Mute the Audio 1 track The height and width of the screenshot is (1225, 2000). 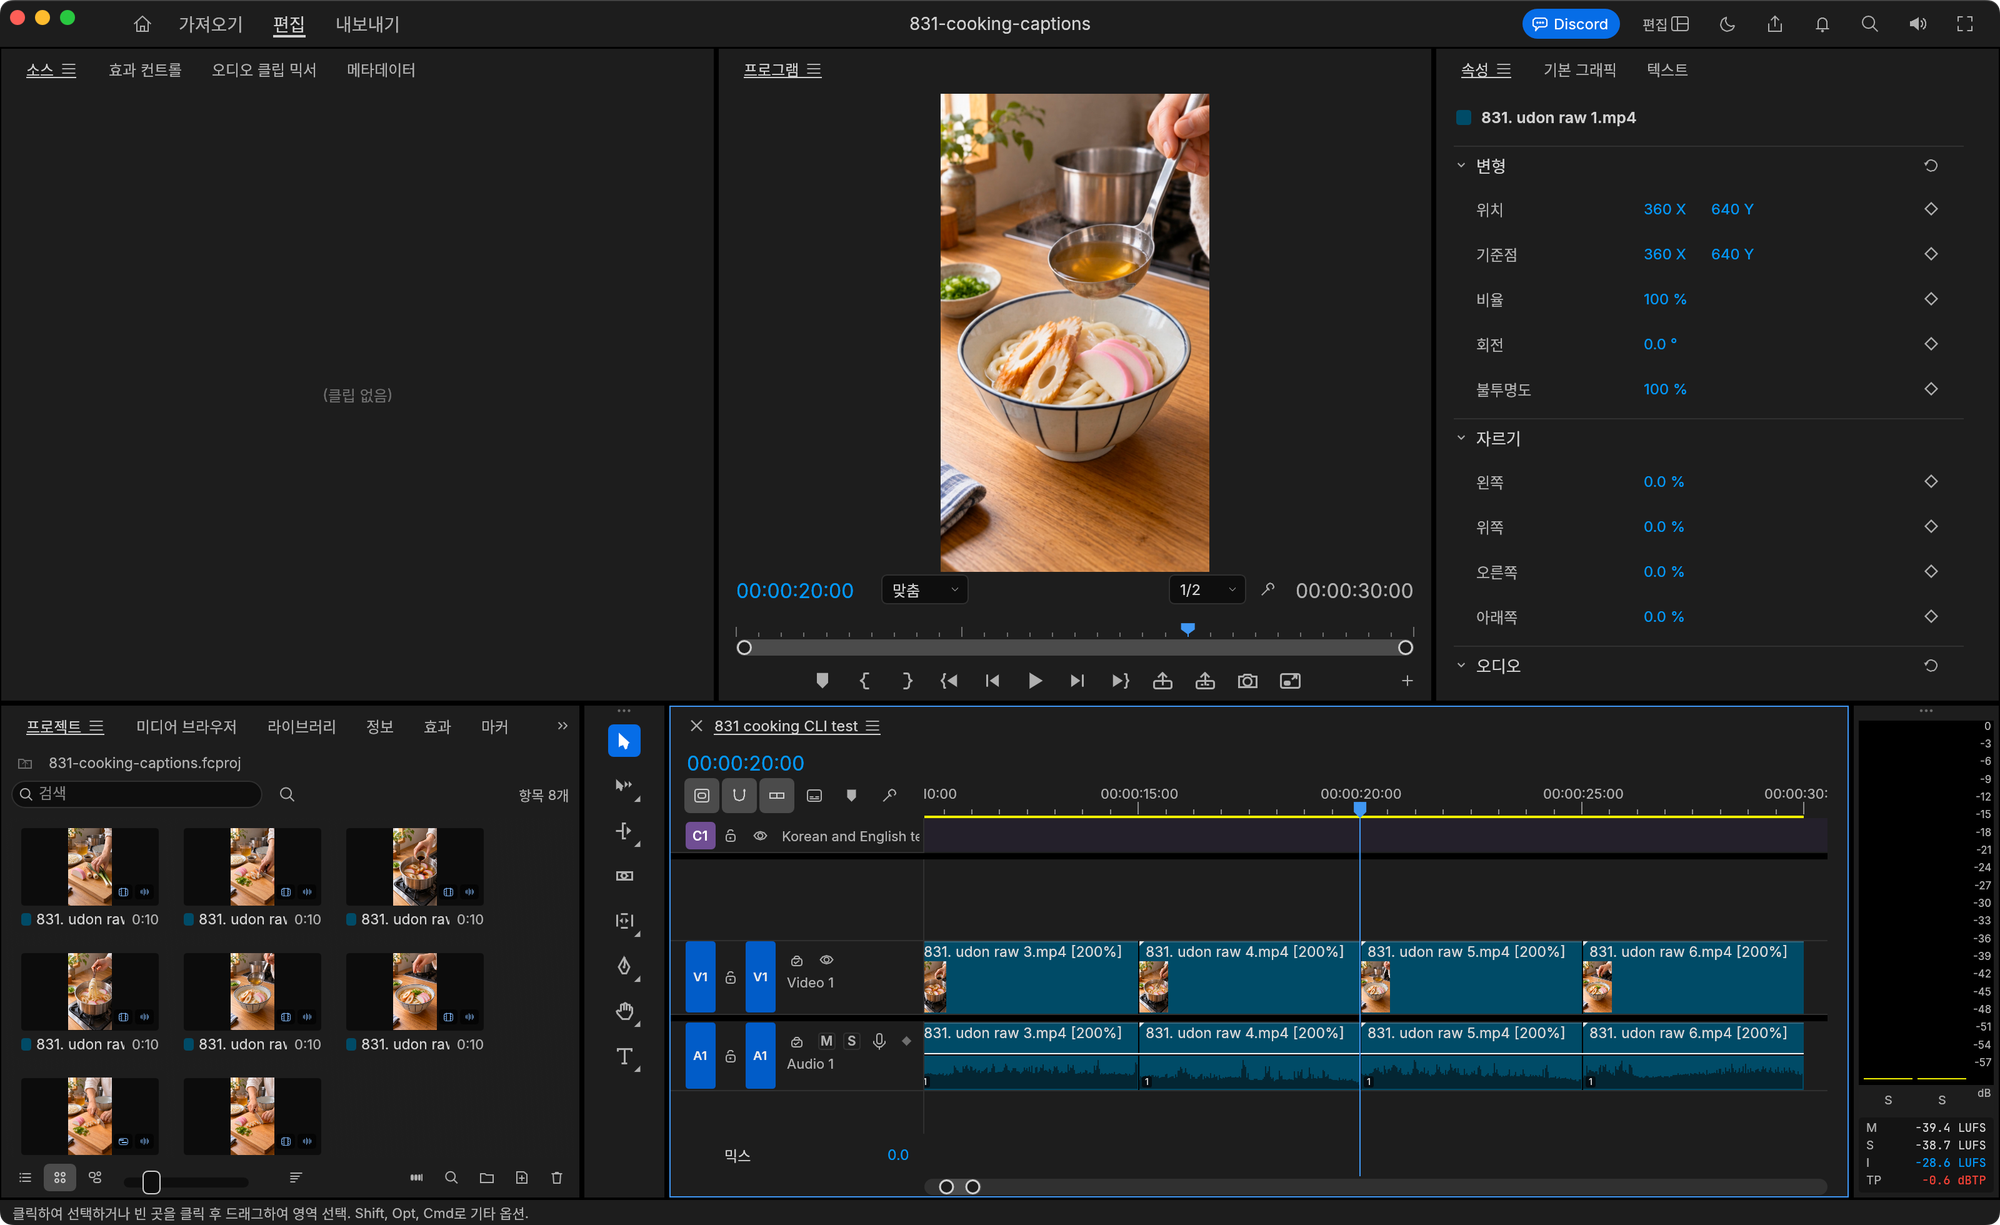(826, 1041)
